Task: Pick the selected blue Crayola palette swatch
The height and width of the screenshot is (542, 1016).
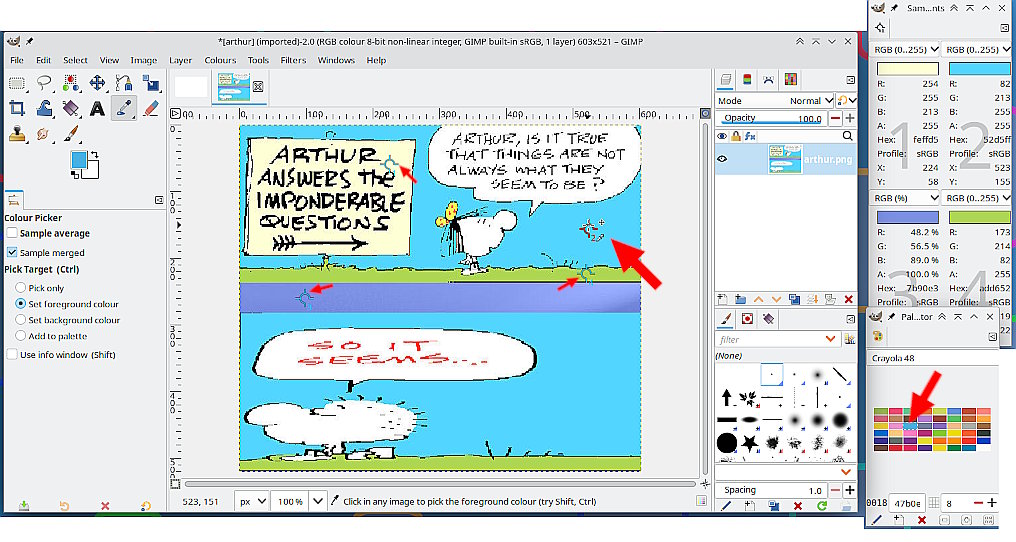Action: point(910,425)
